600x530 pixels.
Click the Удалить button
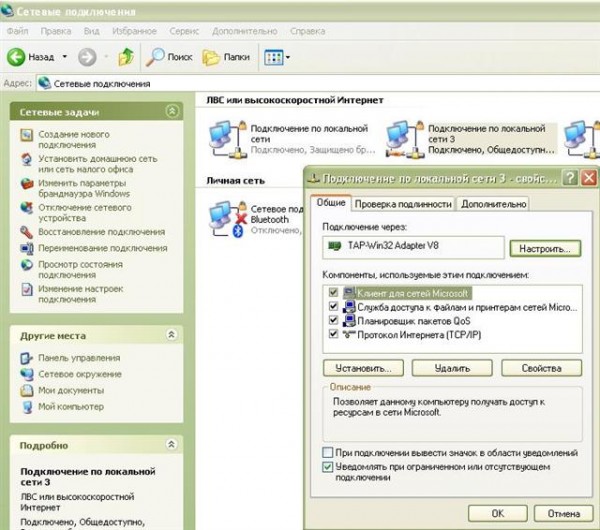452,368
